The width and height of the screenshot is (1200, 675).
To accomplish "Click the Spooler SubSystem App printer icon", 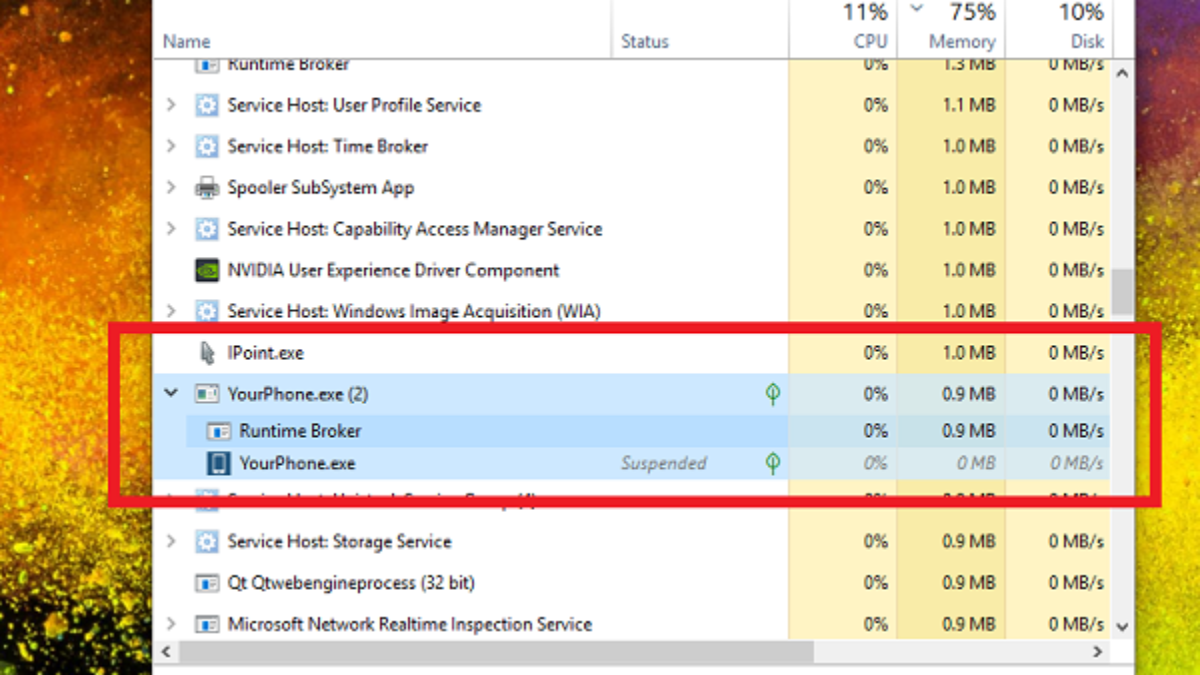I will (207, 188).
